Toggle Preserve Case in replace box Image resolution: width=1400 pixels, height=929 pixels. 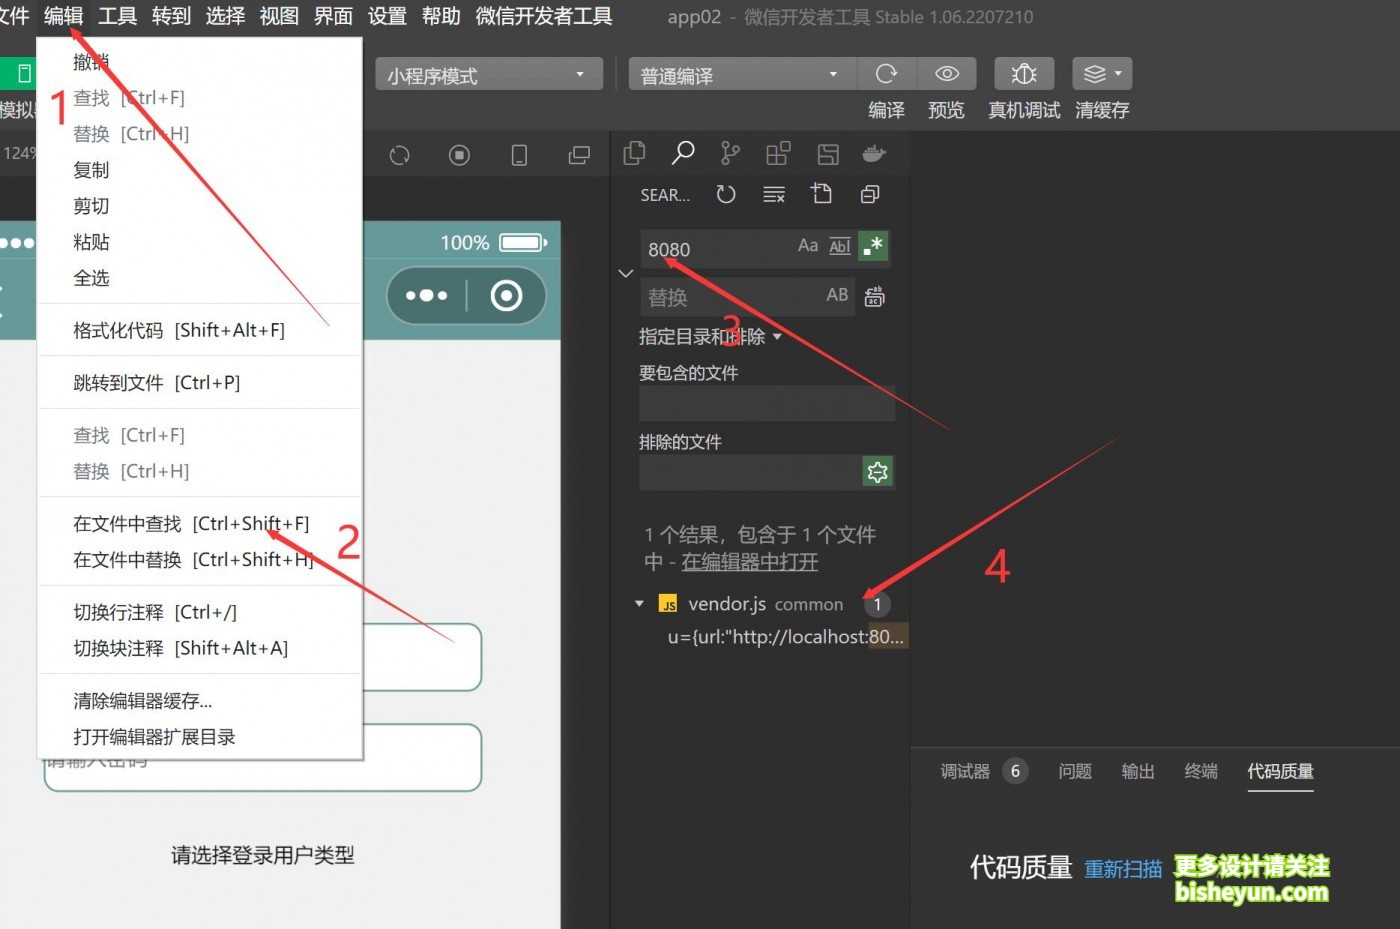point(837,295)
